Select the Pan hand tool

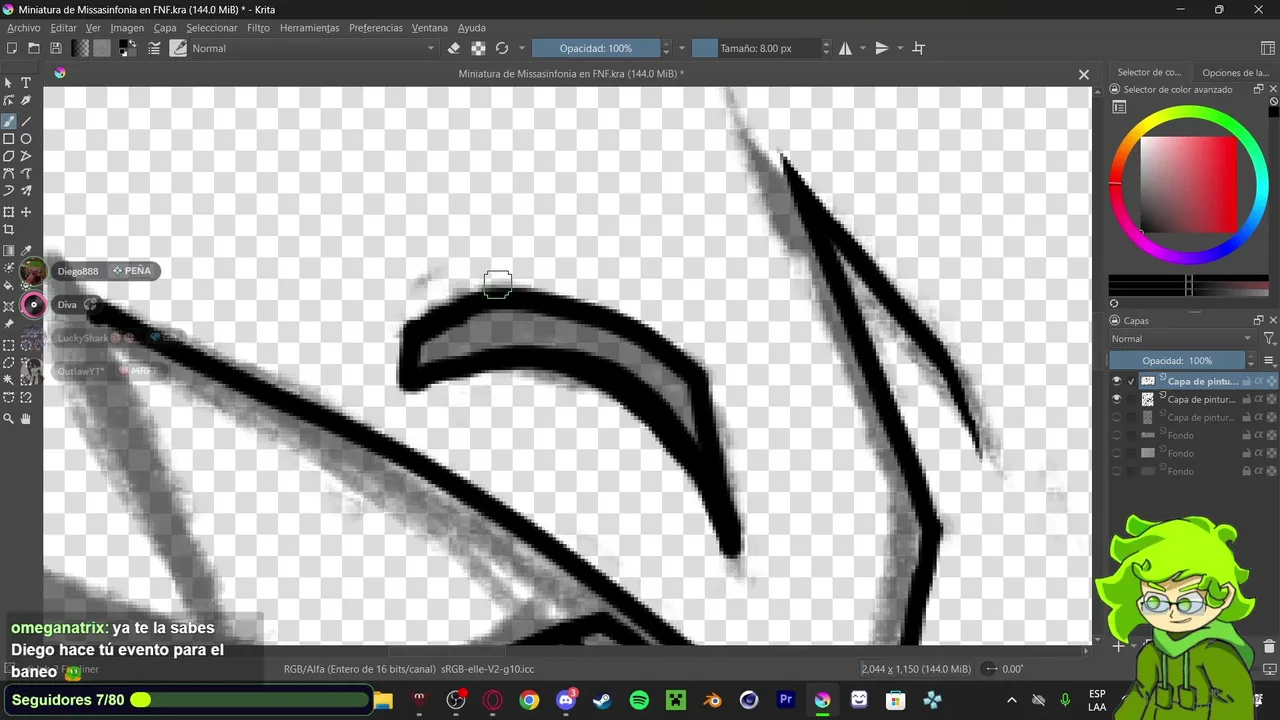tap(26, 419)
